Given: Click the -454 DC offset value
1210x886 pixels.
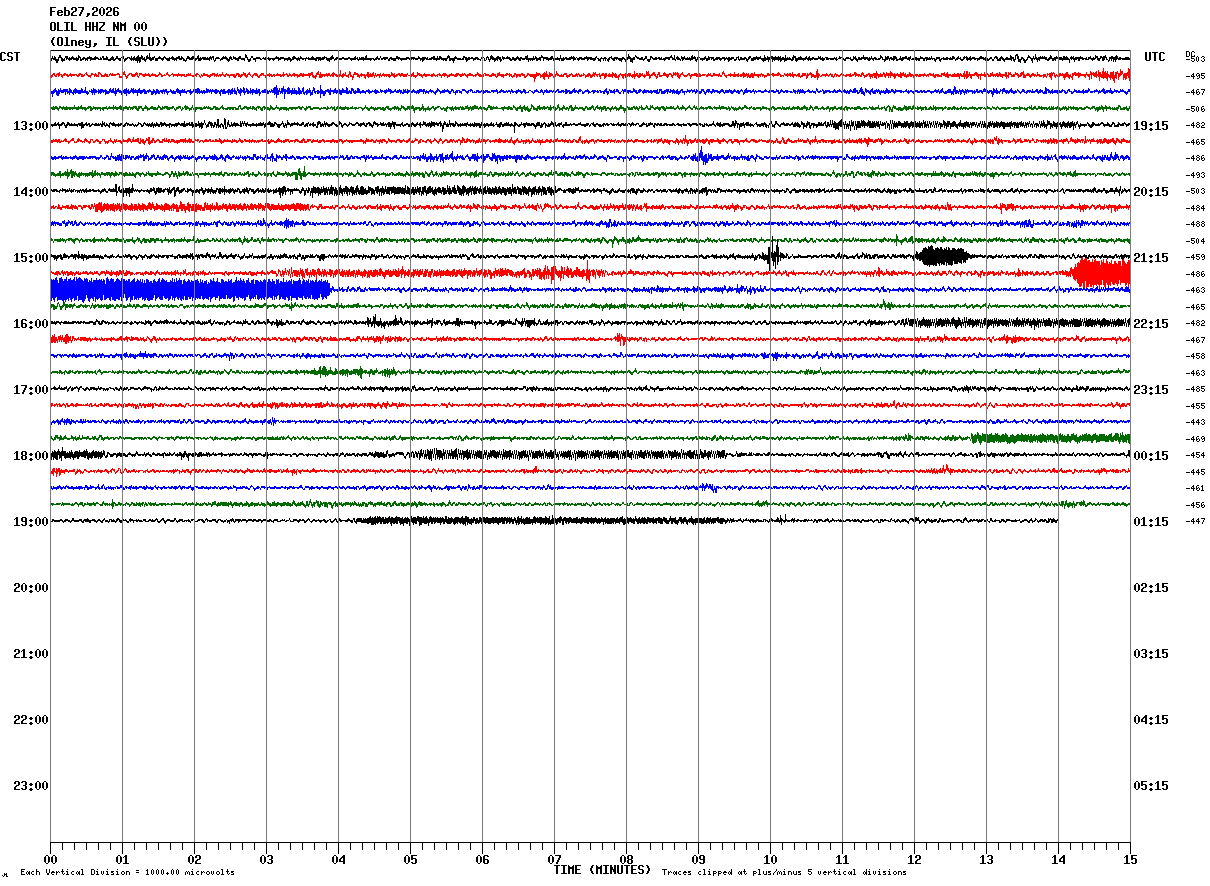Looking at the screenshot, I should (x=1195, y=455).
